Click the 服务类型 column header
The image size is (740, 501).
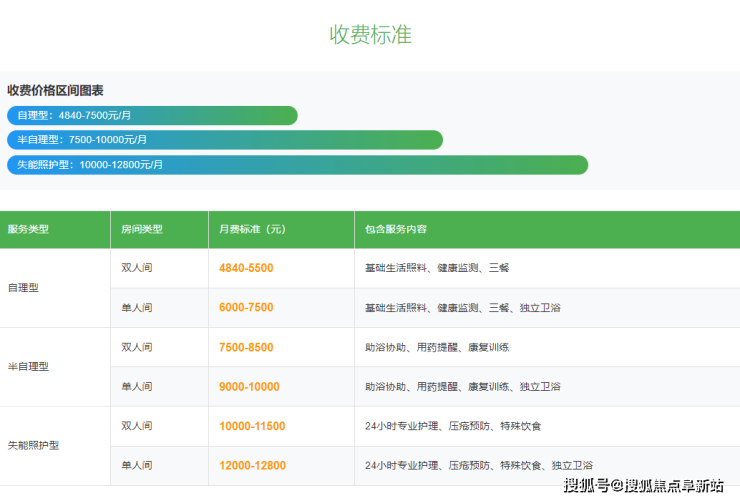click(28, 229)
